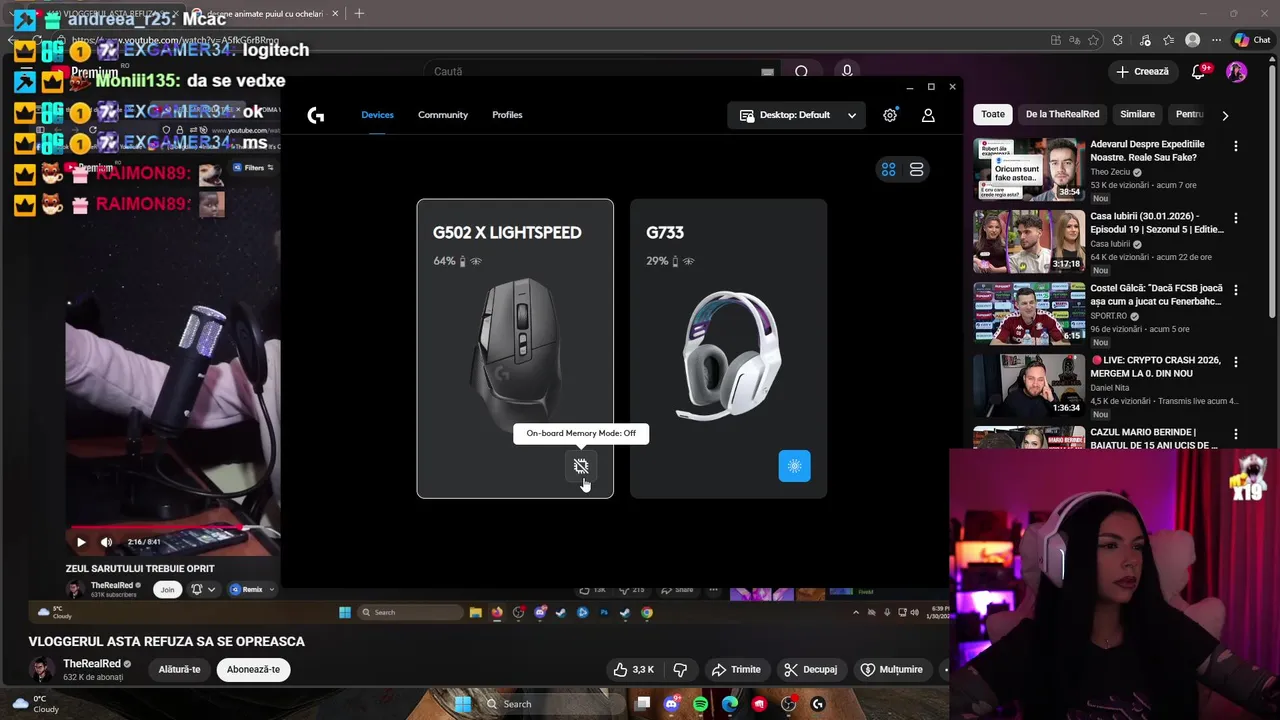Viewport: 1280px width, 720px height.
Task: Click the Trimite share button
Action: point(736,670)
